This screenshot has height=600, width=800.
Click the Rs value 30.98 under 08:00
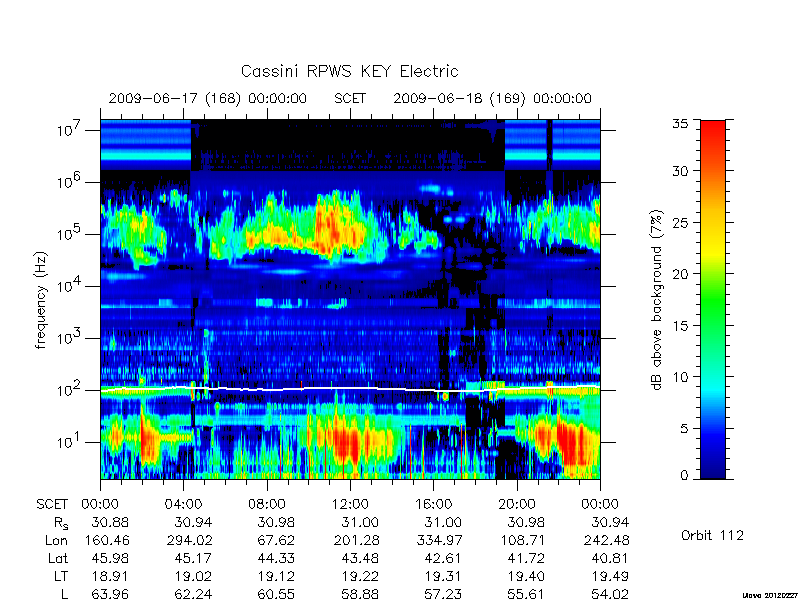pyautogui.click(x=276, y=522)
